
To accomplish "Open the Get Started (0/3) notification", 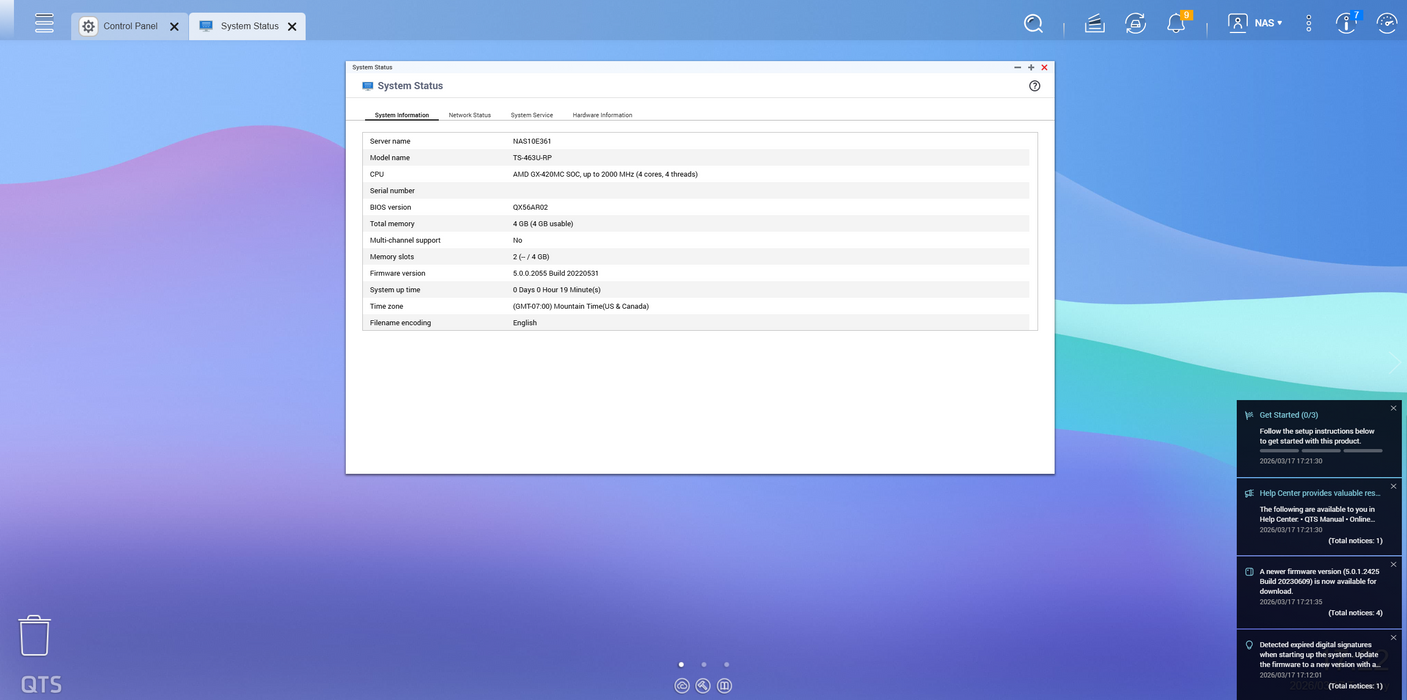I will (1288, 415).
